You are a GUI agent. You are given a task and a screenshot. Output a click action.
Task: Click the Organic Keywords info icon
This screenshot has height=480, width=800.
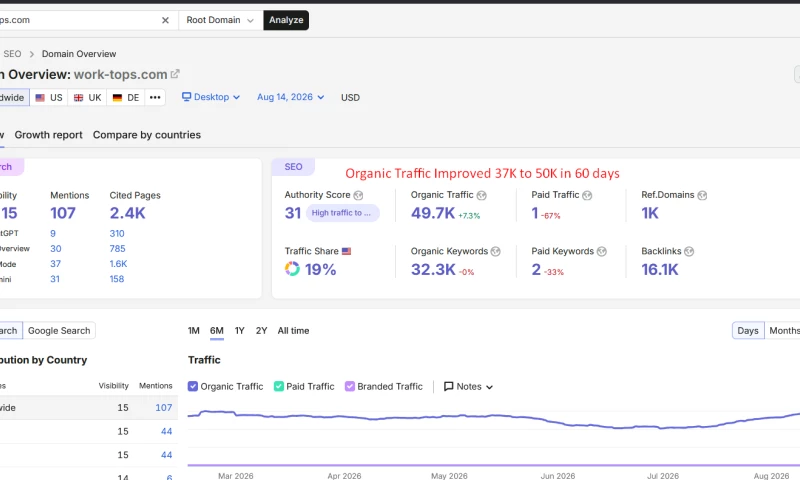(495, 251)
